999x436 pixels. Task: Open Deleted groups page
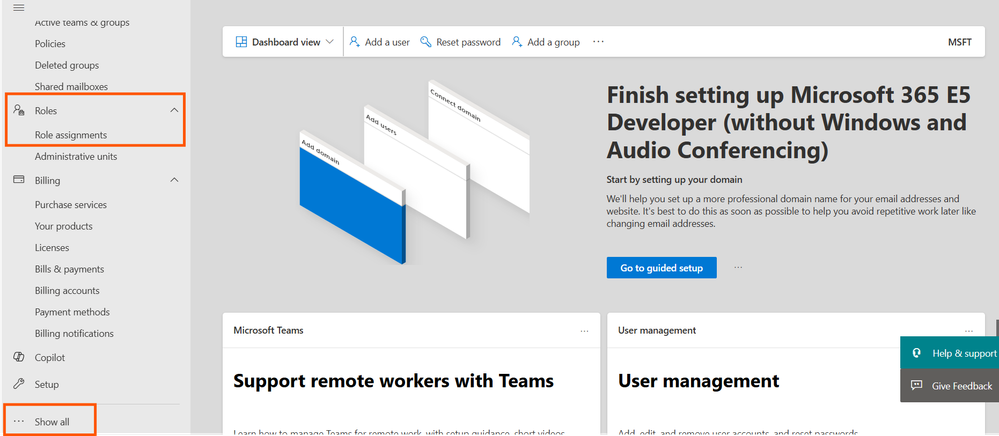pos(67,65)
